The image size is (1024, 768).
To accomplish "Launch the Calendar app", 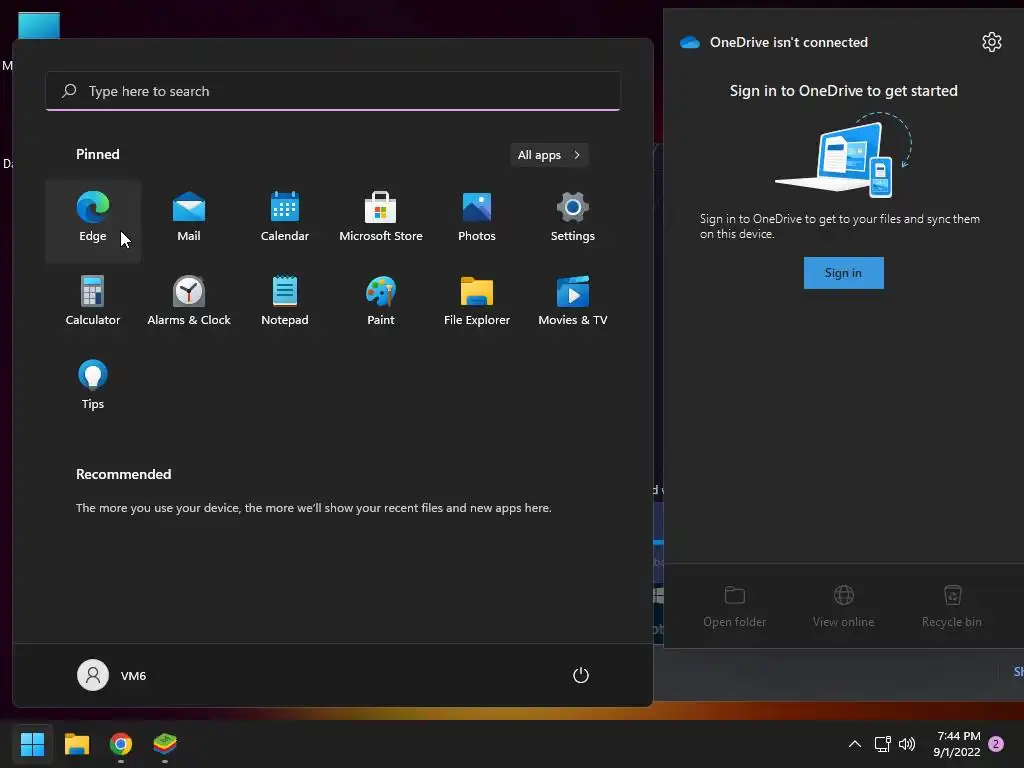I will pyautogui.click(x=285, y=219).
